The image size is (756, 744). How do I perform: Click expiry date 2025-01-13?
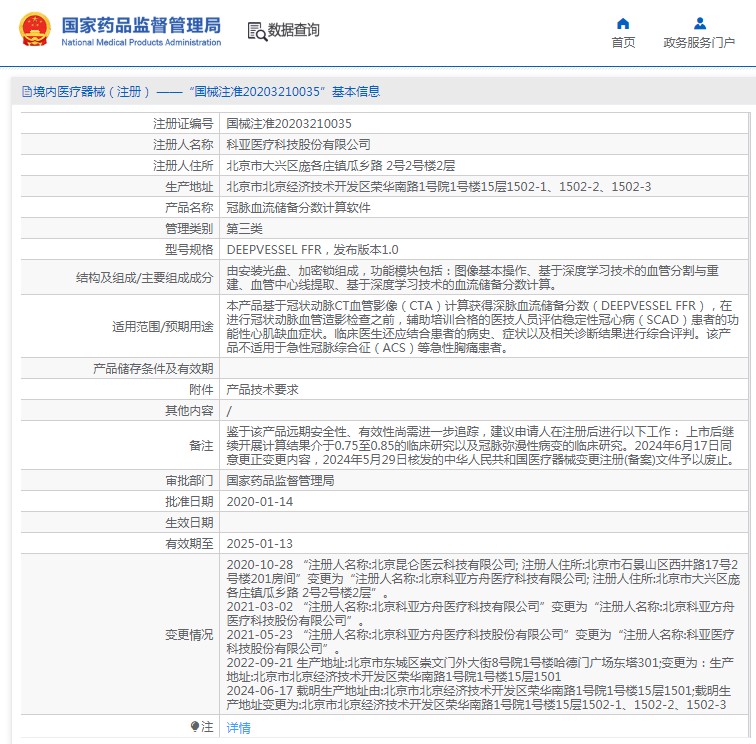coord(260,544)
